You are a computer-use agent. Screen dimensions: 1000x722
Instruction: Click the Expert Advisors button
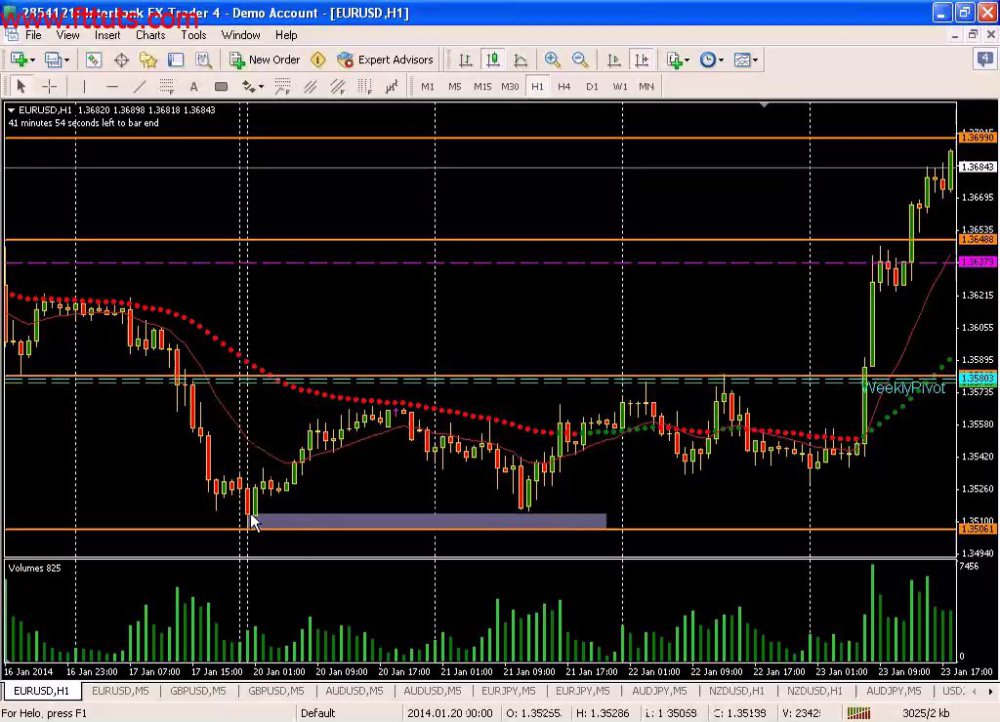[385, 60]
